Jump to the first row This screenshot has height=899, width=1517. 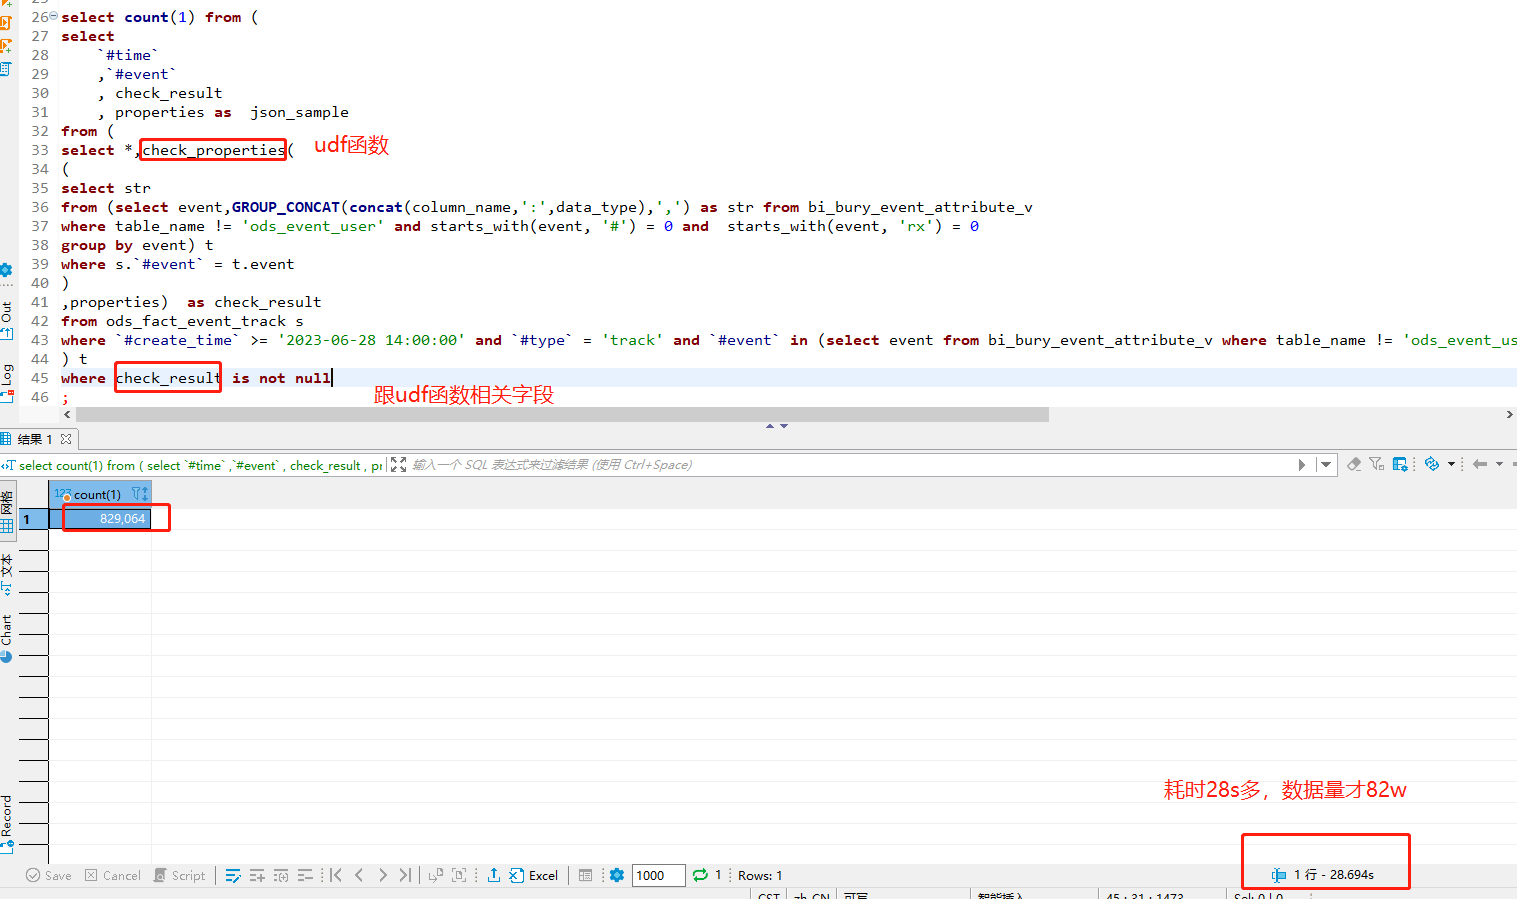click(x=336, y=875)
